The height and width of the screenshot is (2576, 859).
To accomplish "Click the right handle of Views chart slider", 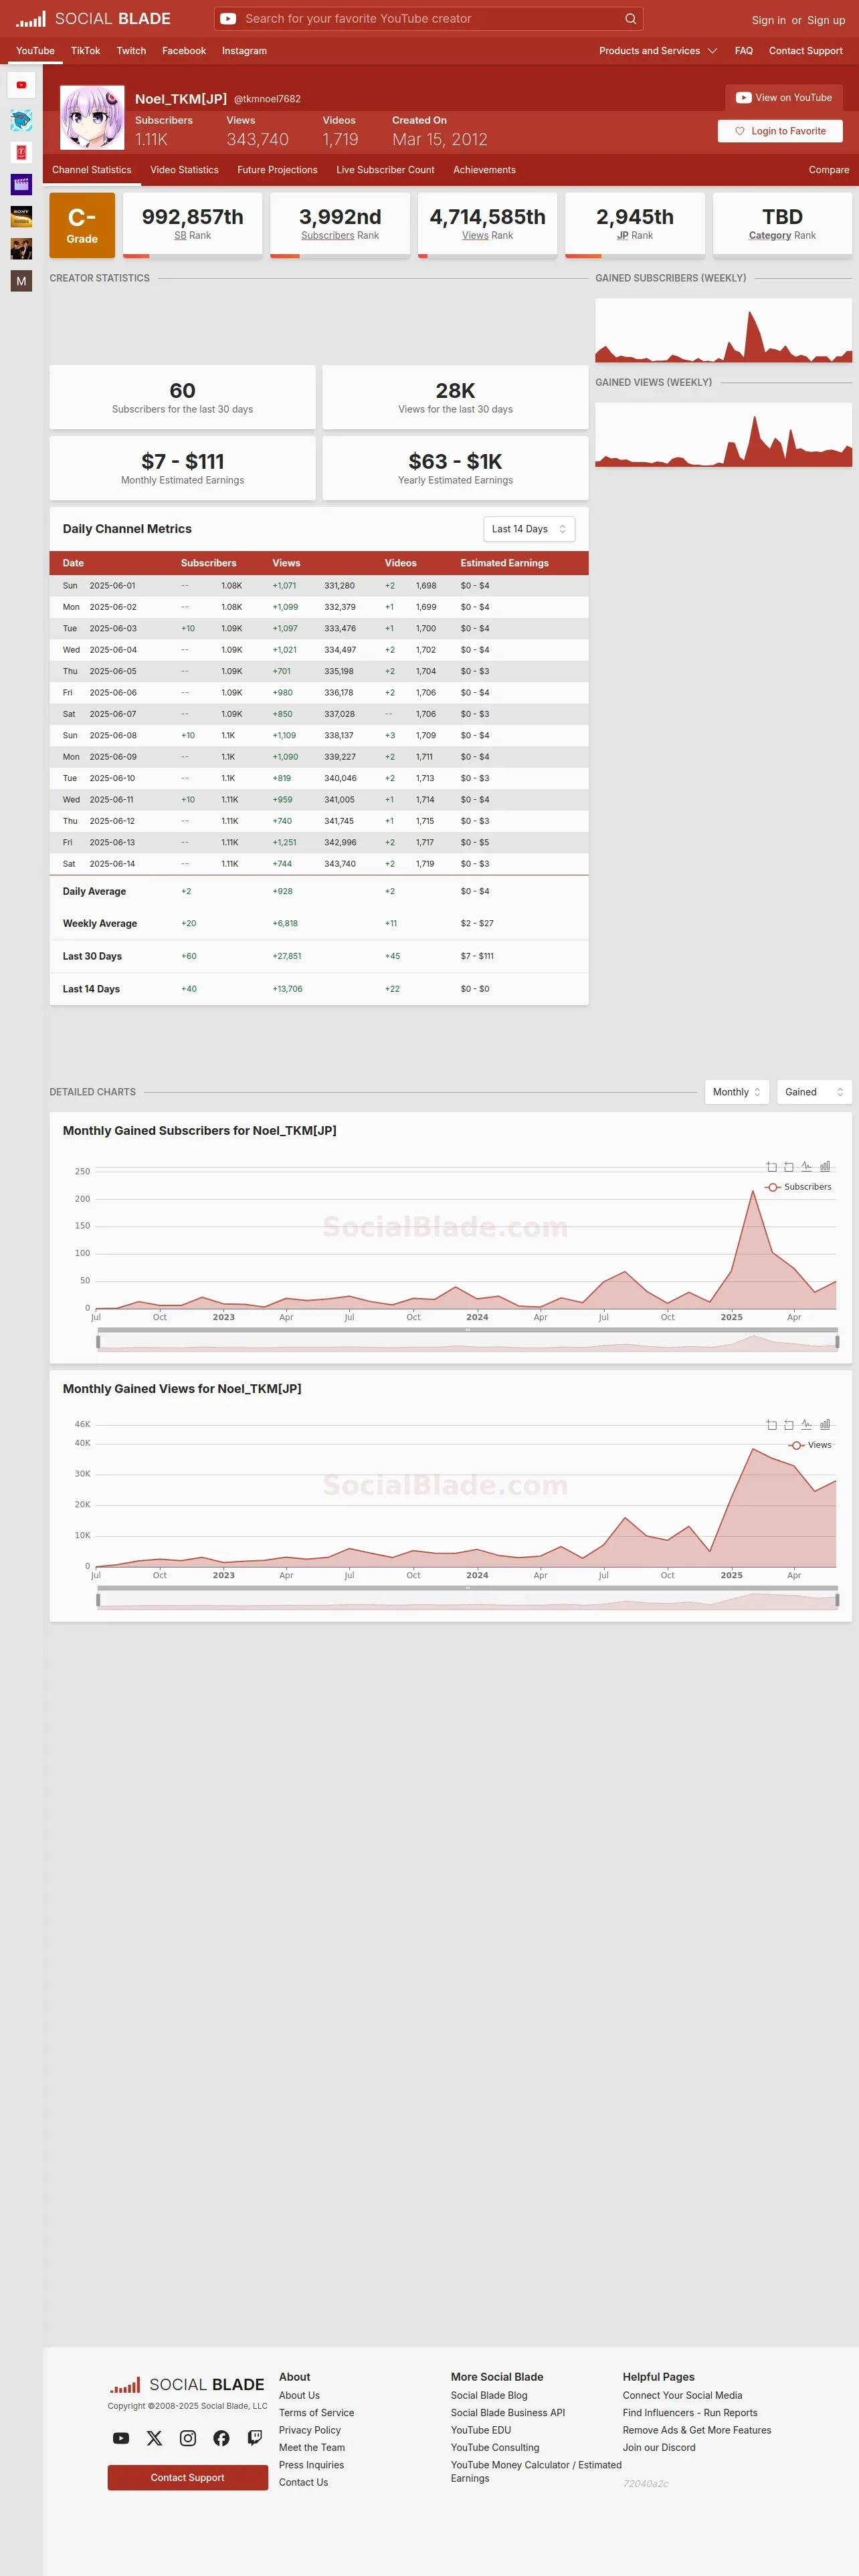I will point(837,1600).
